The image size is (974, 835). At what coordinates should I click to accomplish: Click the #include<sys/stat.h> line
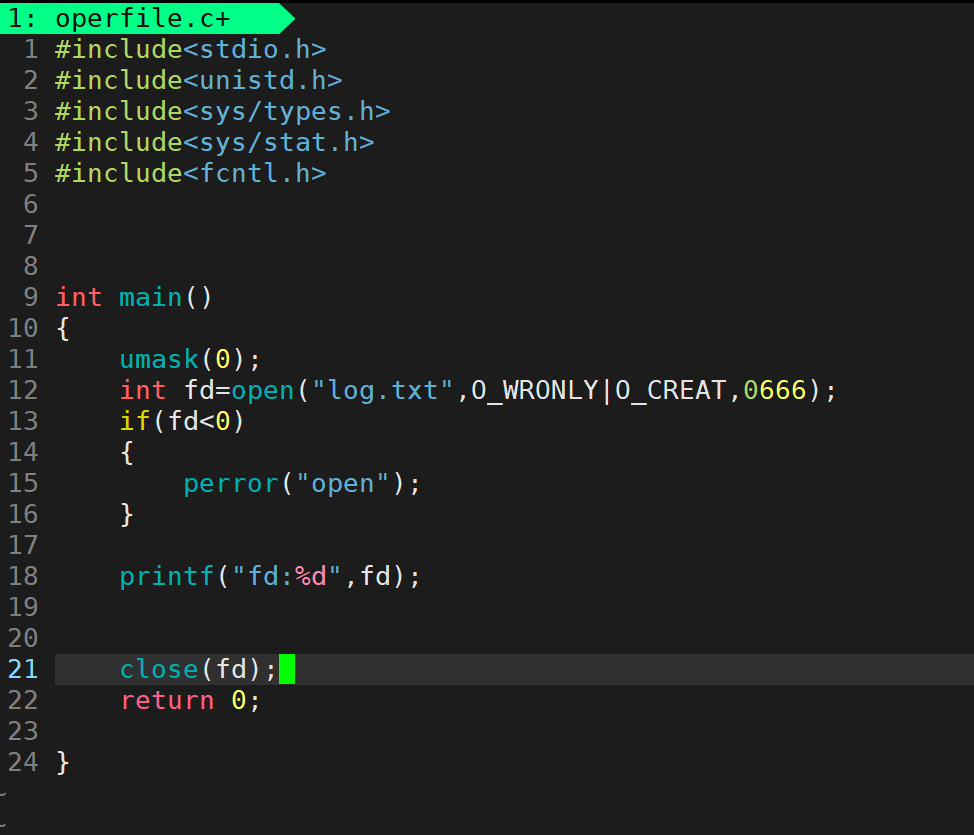(214, 142)
